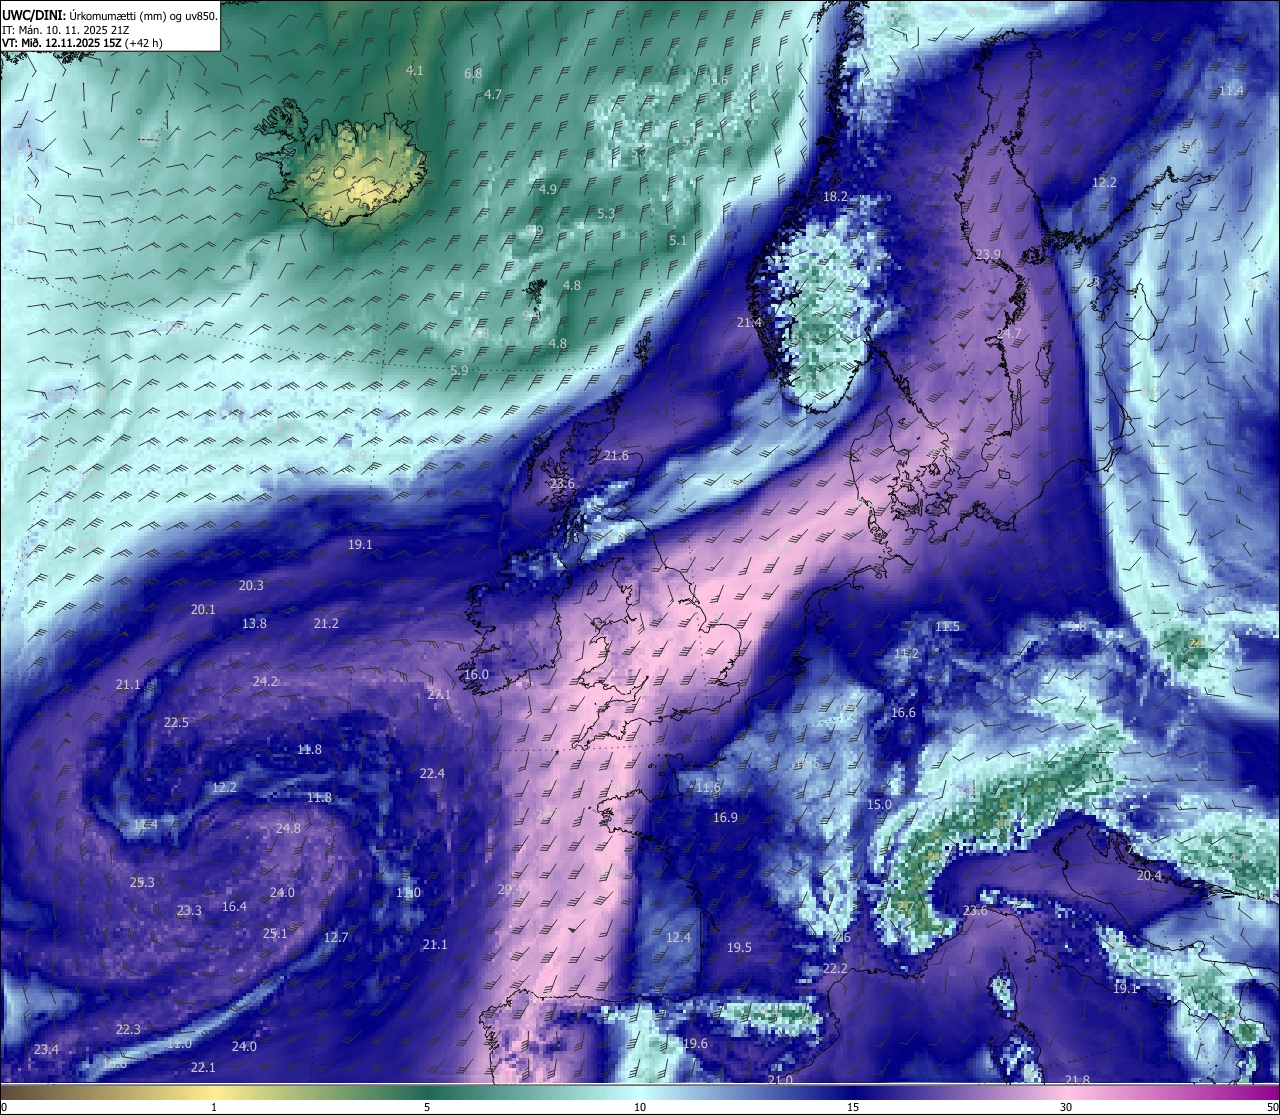The height and width of the screenshot is (1115, 1280).
Task: Click the 22.3 map value
Action: point(128,1029)
